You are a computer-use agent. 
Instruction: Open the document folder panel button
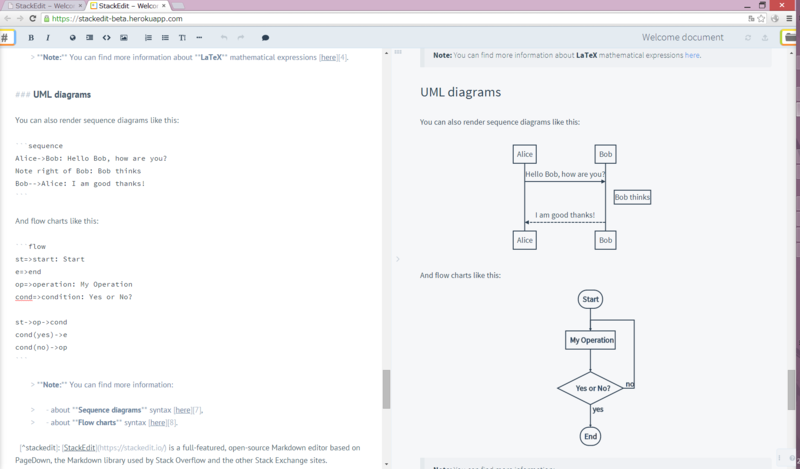790,37
